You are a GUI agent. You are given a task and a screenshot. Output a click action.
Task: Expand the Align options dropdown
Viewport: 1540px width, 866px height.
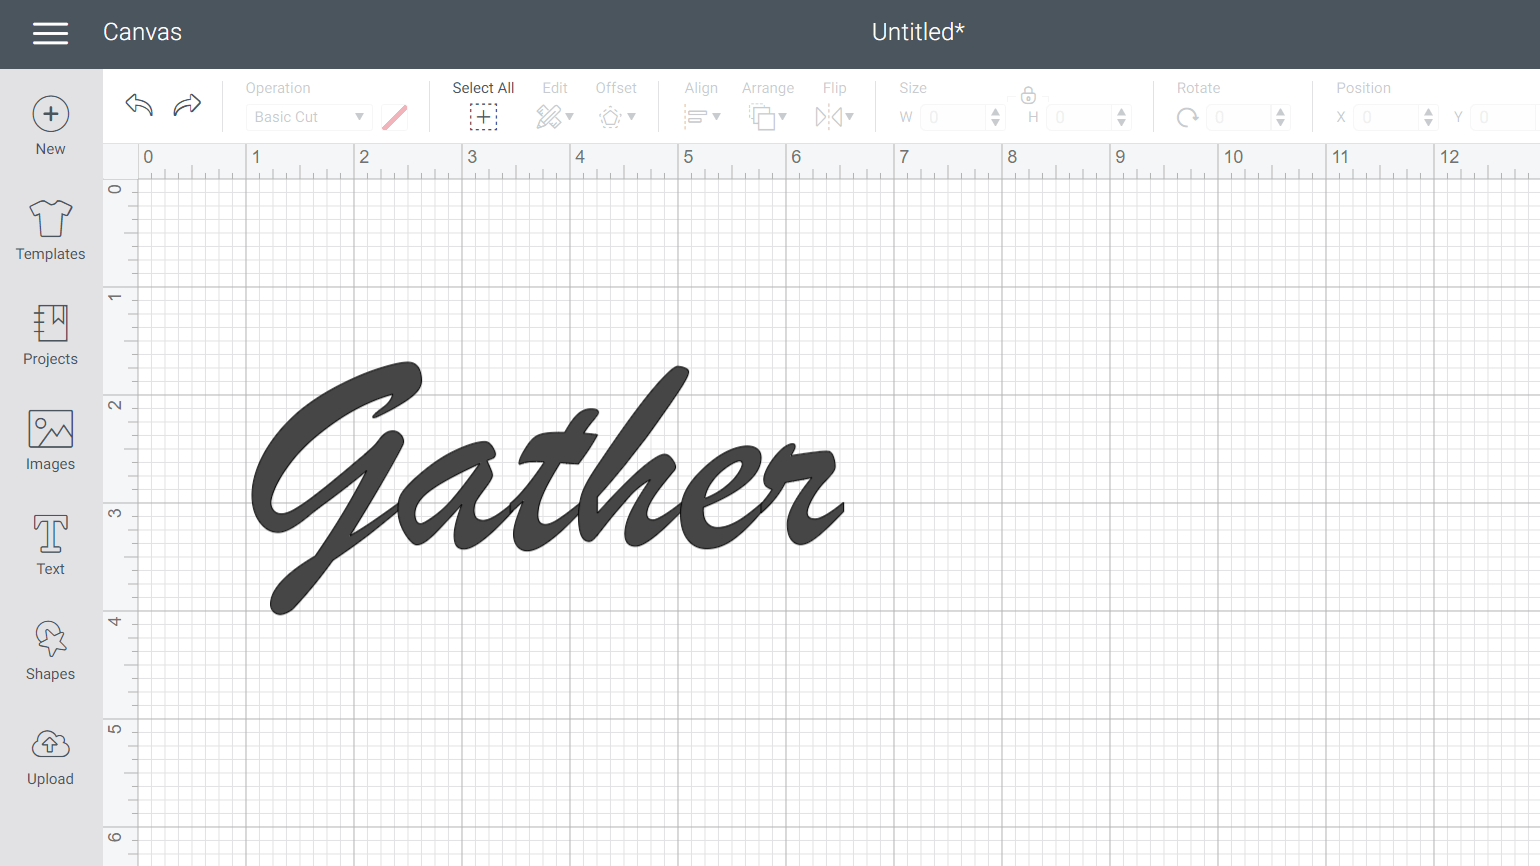tap(704, 116)
